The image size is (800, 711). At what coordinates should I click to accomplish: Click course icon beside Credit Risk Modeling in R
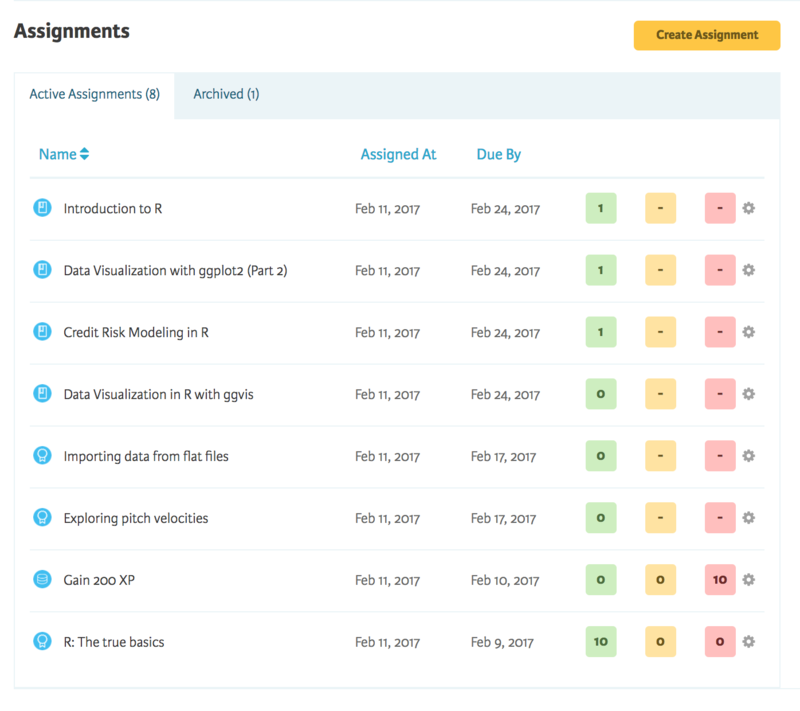point(42,332)
